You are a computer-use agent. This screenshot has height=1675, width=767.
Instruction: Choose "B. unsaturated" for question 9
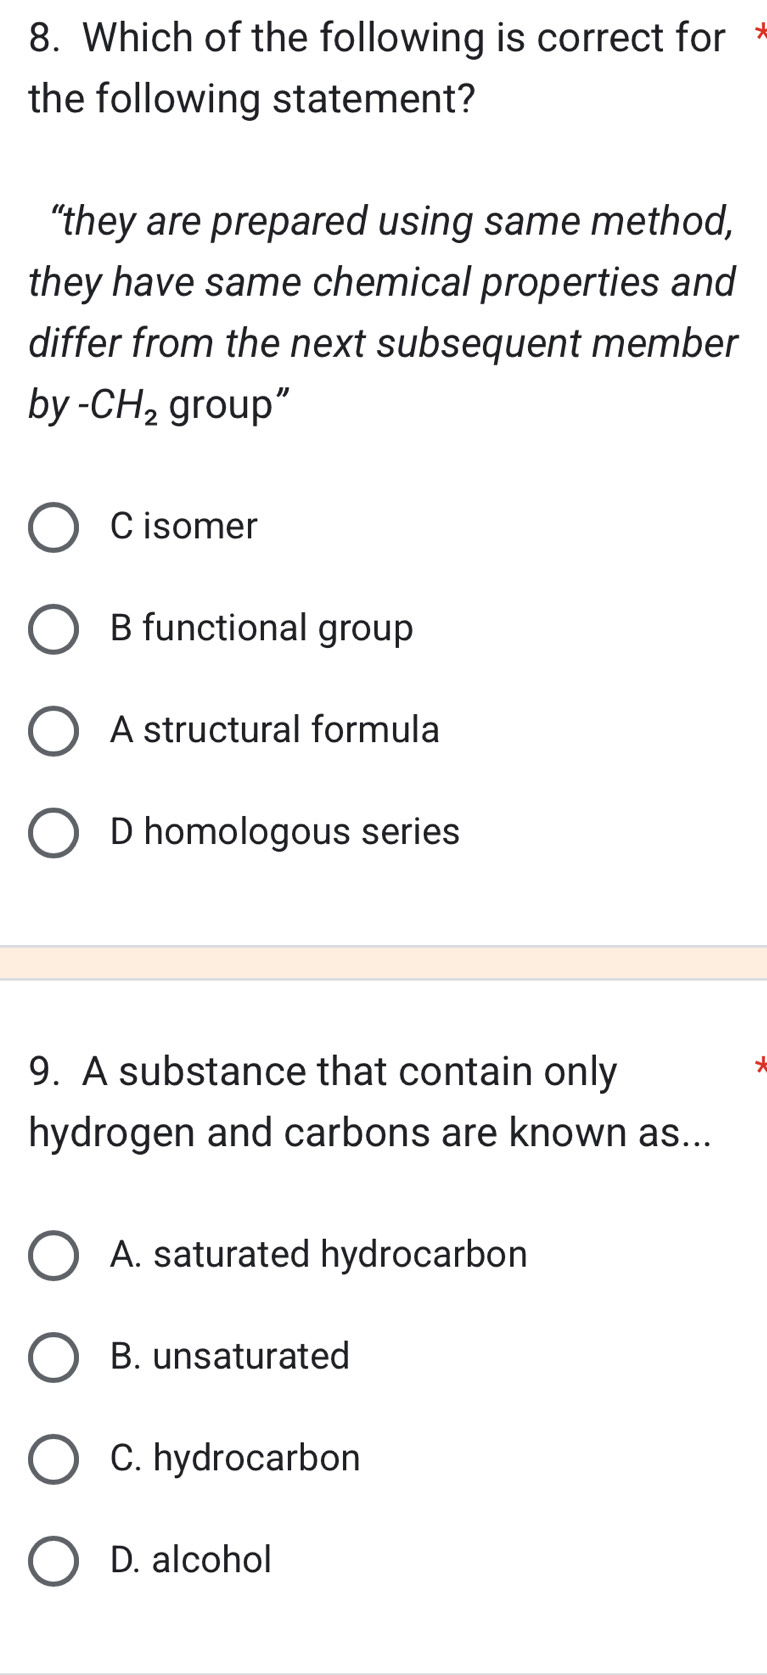point(54,1358)
